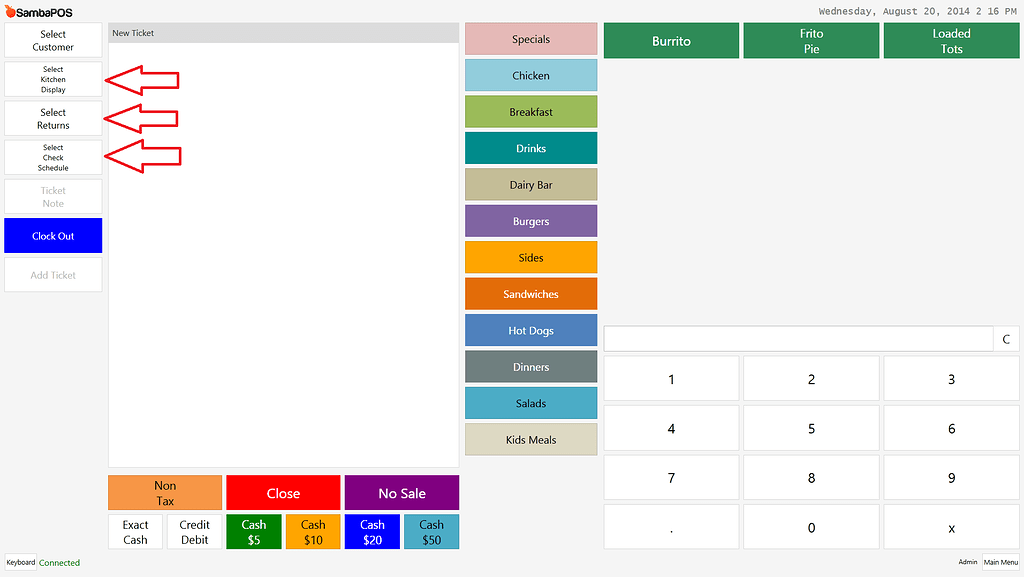Pay with Cash $20

pyautogui.click(x=372, y=531)
